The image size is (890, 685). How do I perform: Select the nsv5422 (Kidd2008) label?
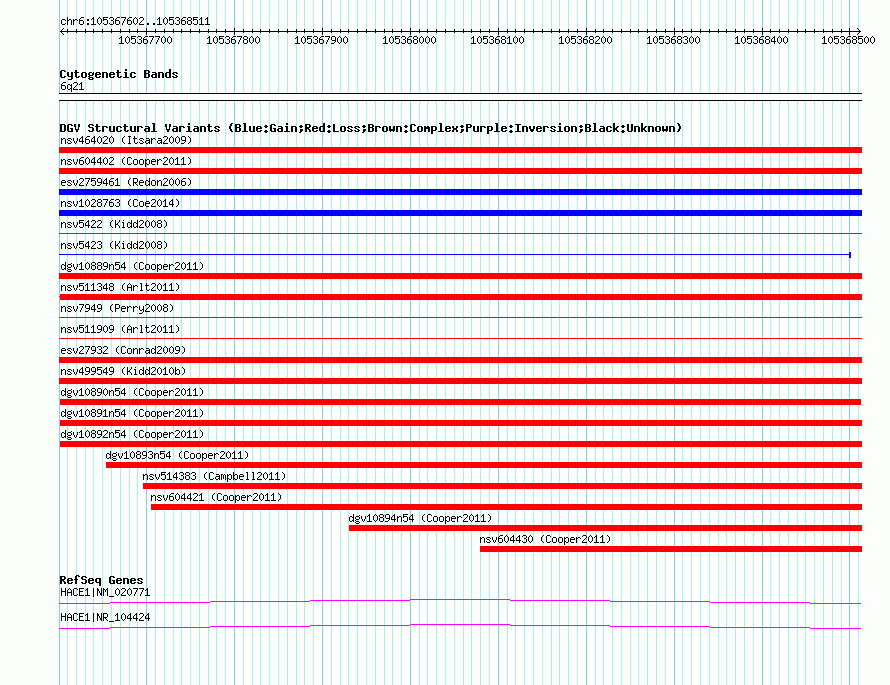[x=114, y=224]
